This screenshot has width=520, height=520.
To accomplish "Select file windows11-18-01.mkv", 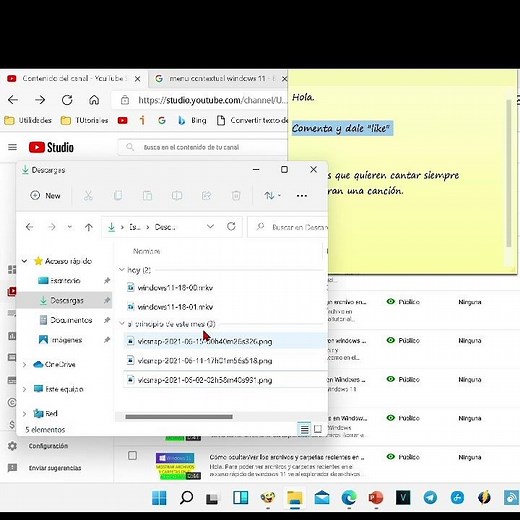I will 175,307.
